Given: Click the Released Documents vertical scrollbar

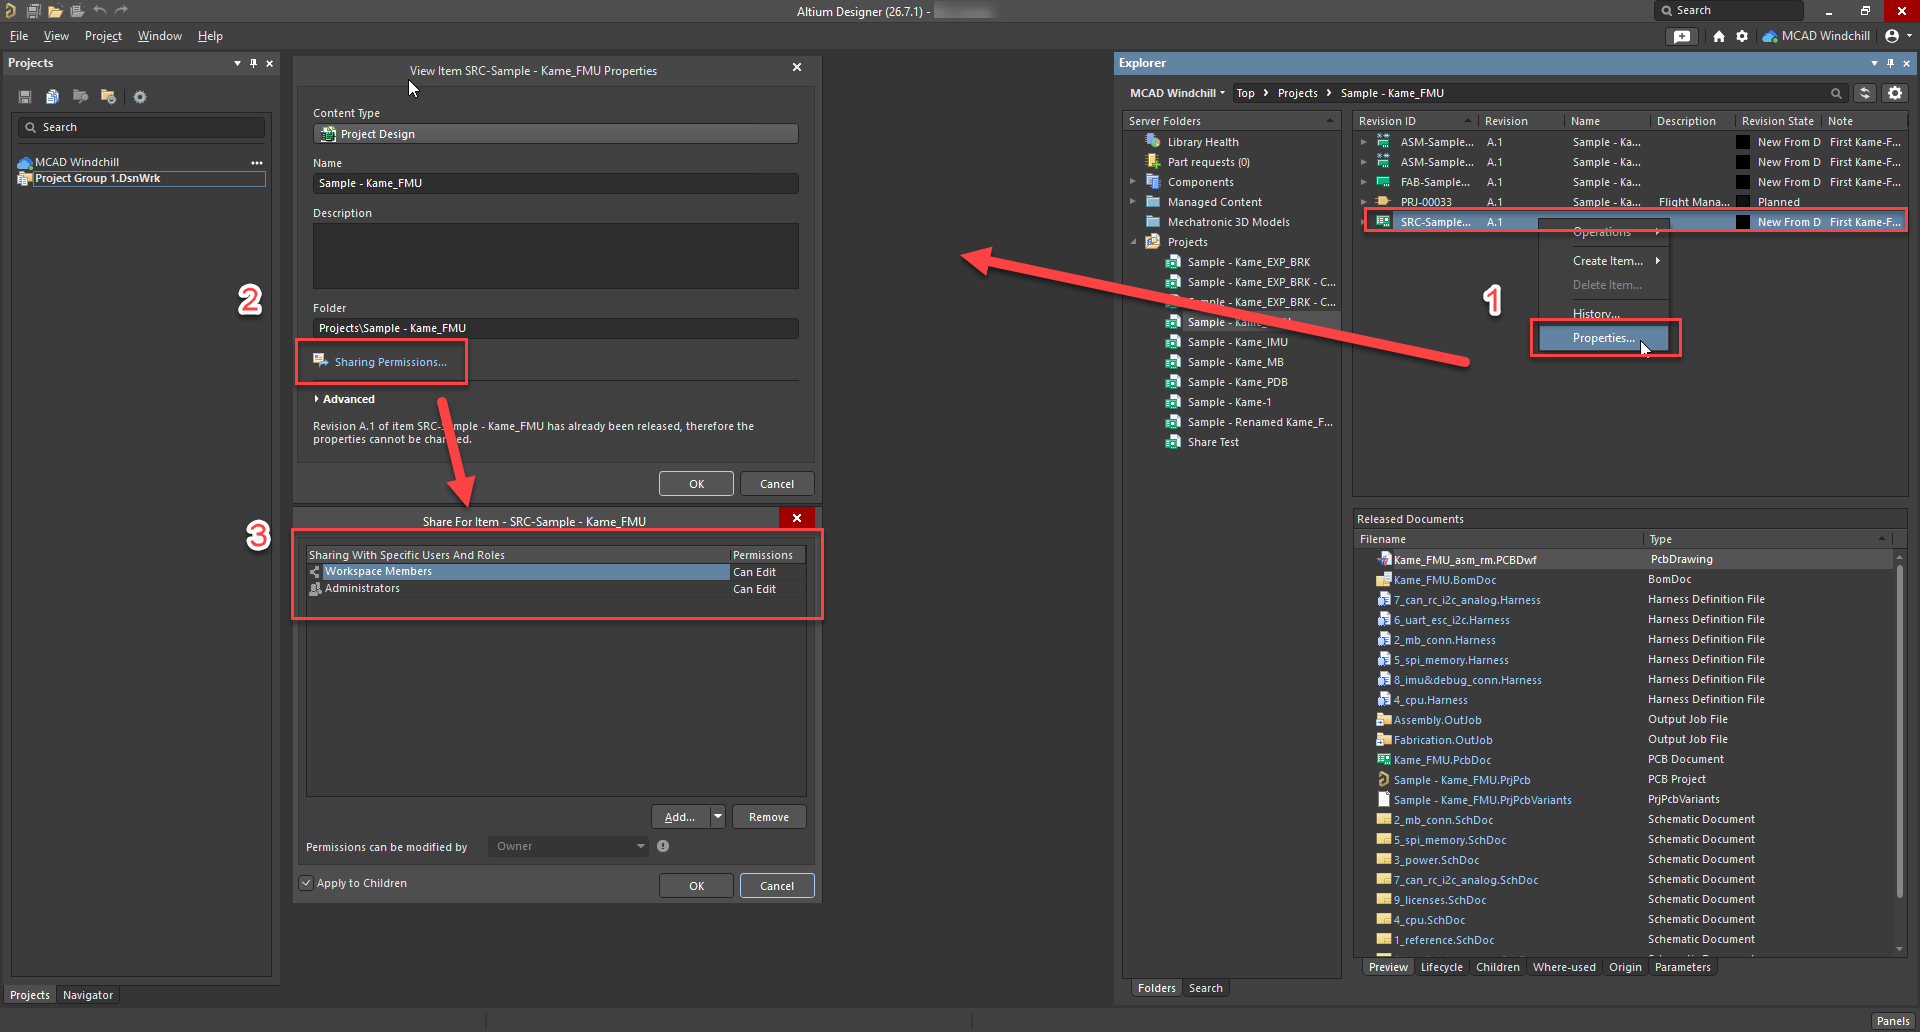Looking at the screenshot, I should tap(1899, 730).
